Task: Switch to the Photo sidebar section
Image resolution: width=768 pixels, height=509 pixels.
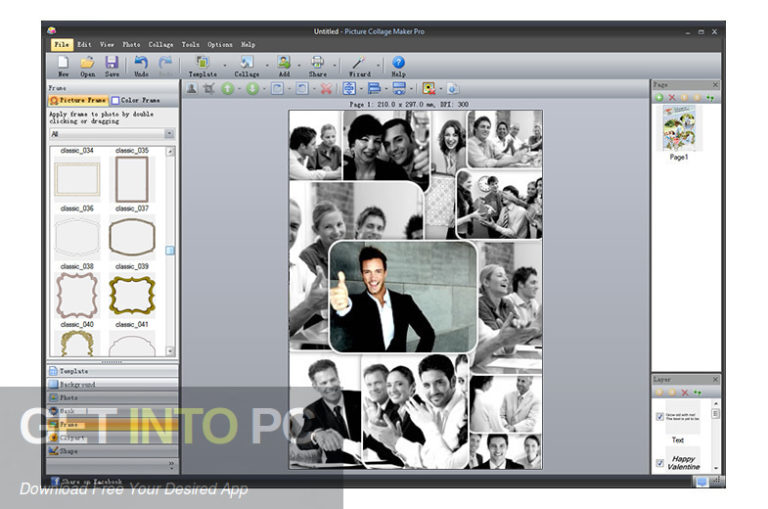Action: (x=113, y=398)
